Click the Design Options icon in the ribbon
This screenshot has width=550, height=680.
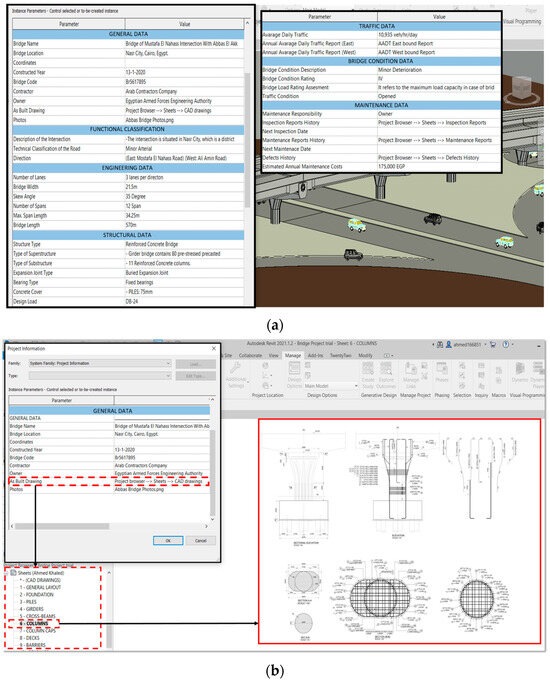(295, 369)
